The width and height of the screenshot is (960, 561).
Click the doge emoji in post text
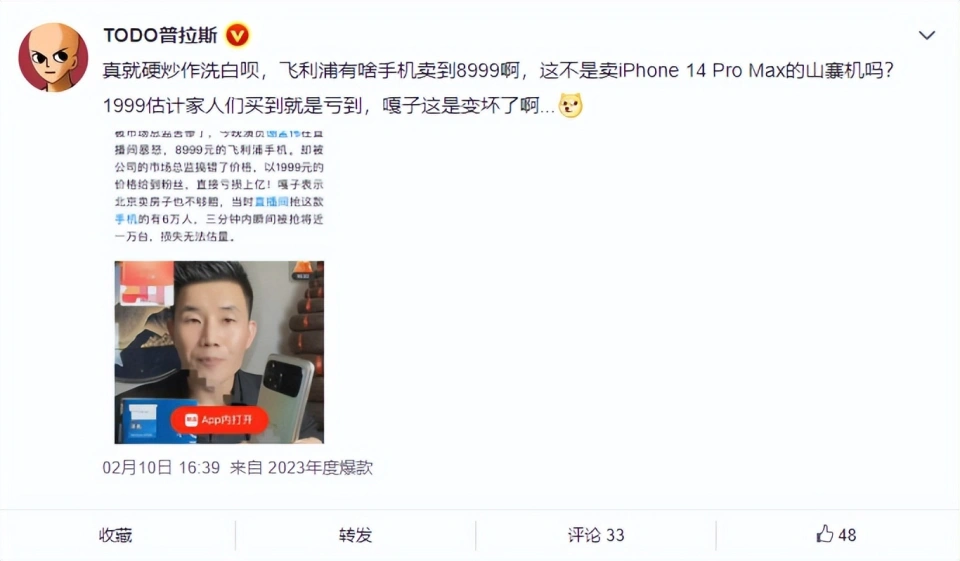[x=571, y=105]
